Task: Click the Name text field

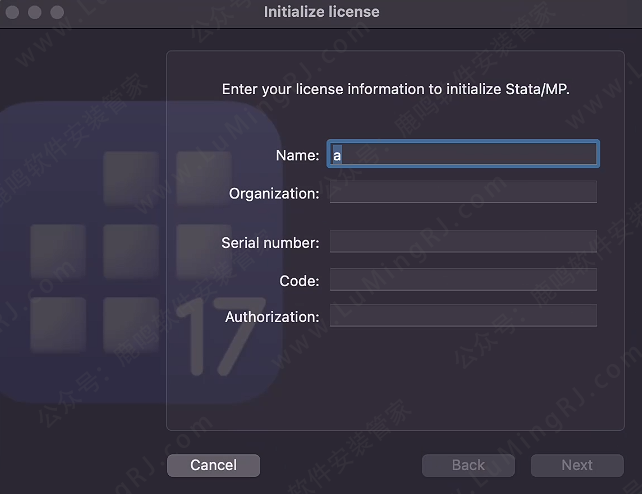Action: pos(463,154)
